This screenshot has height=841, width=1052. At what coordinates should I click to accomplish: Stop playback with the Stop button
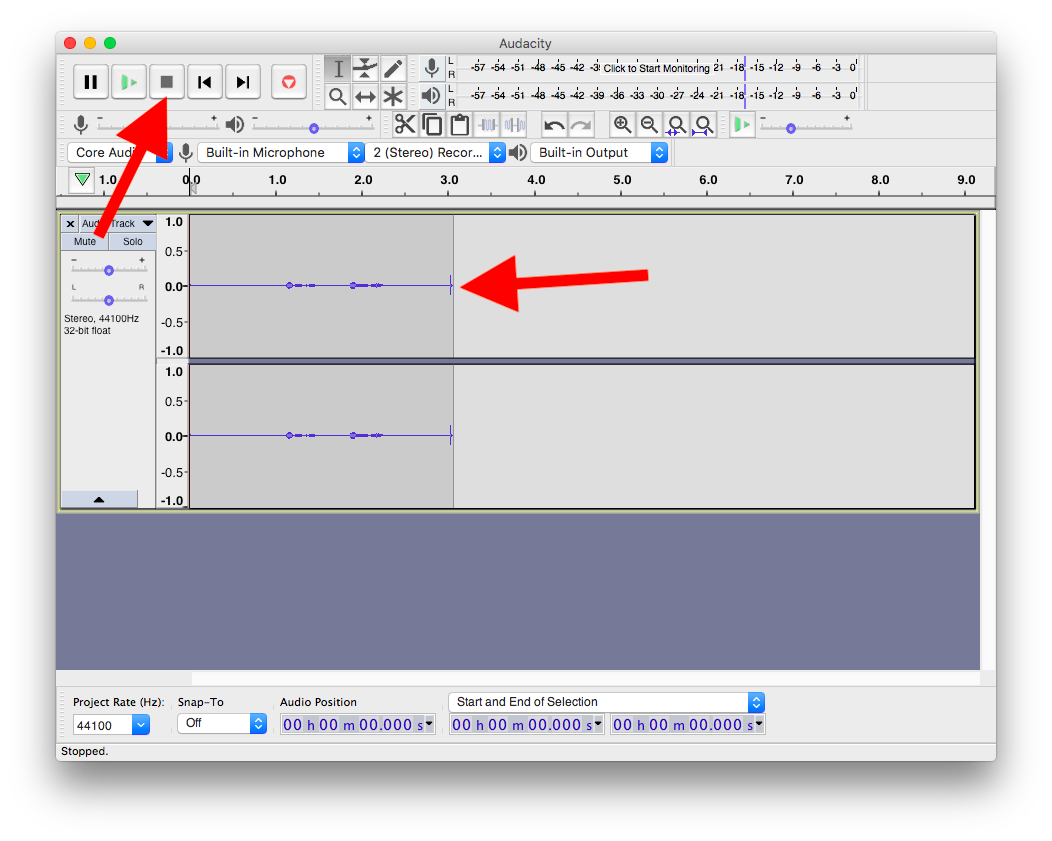(x=167, y=82)
